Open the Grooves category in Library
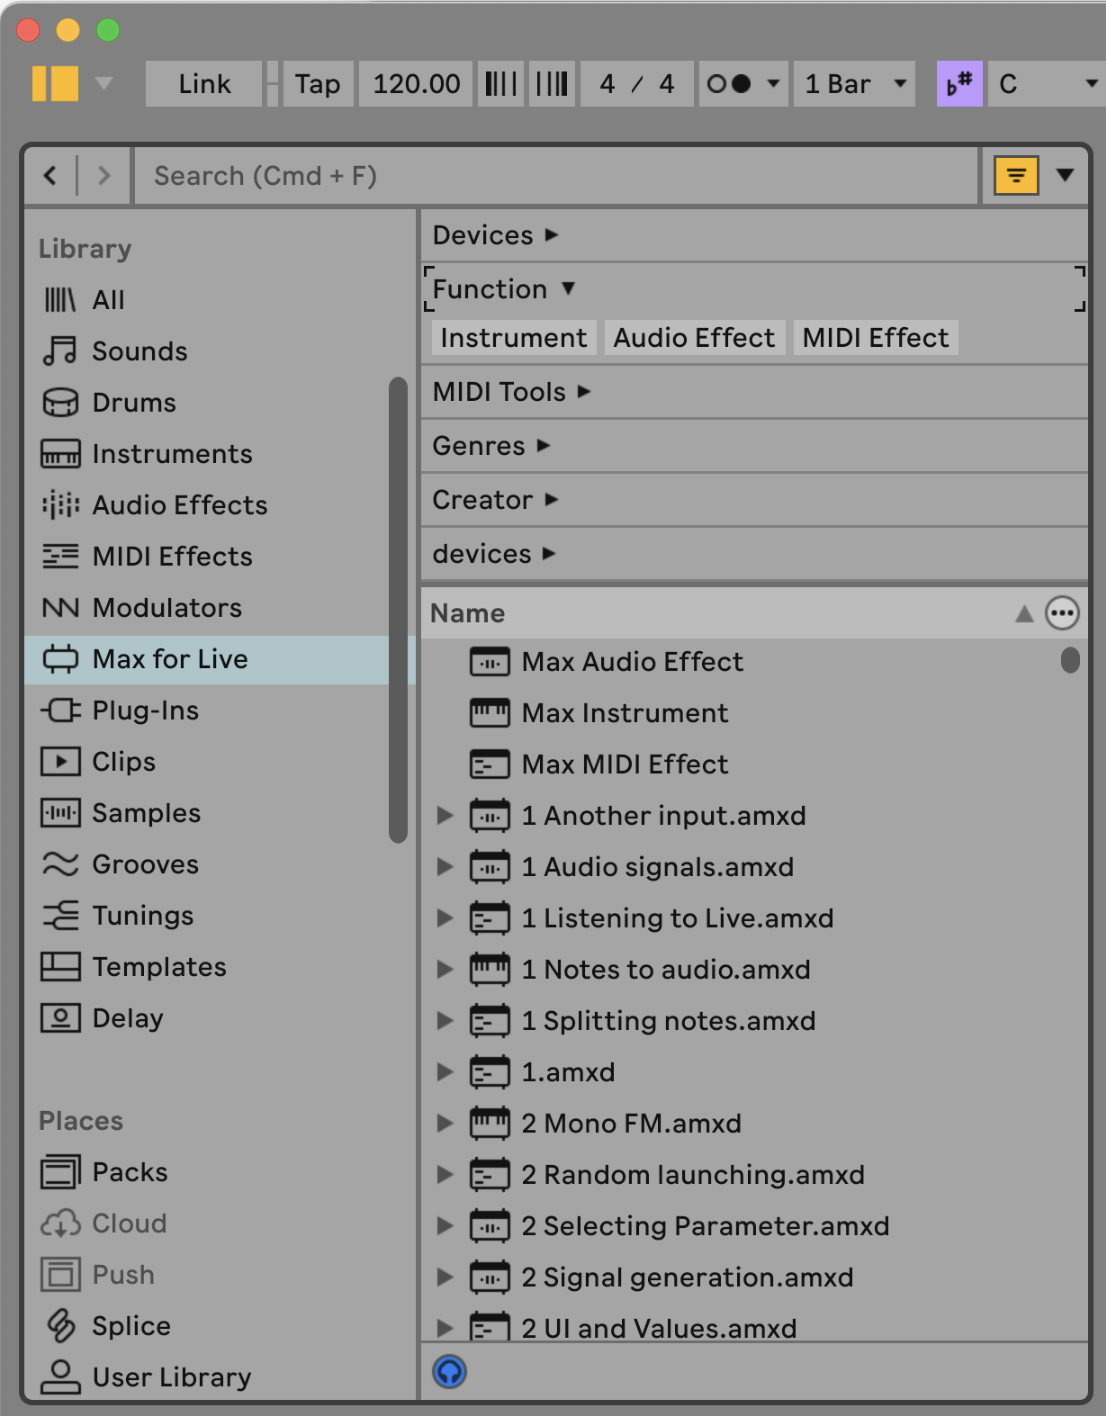The width and height of the screenshot is (1106, 1416). tap(144, 864)
